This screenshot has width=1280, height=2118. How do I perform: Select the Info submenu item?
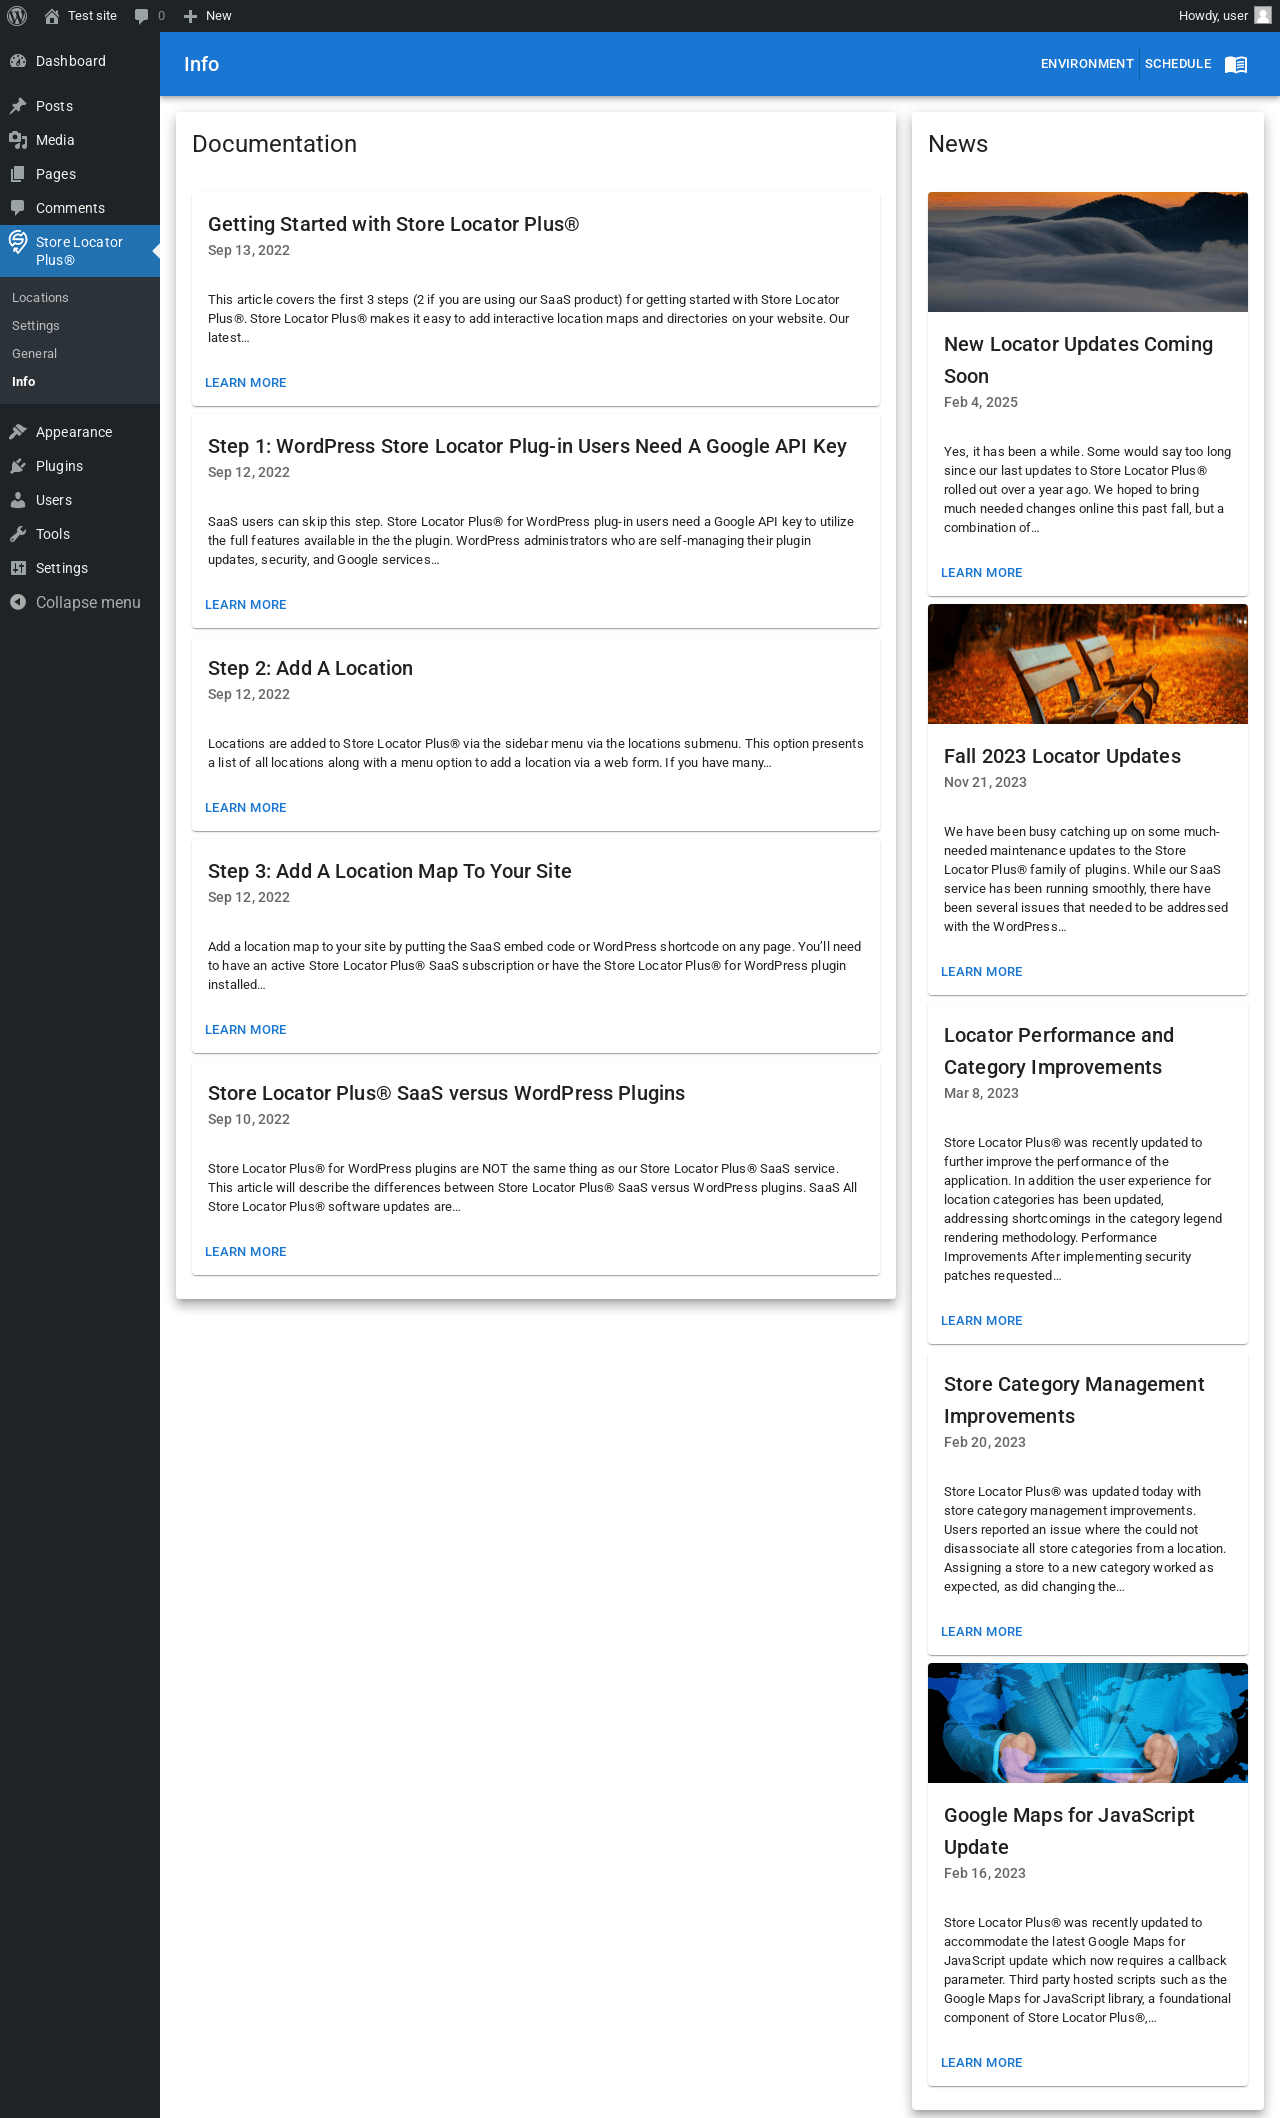point(23,382)
